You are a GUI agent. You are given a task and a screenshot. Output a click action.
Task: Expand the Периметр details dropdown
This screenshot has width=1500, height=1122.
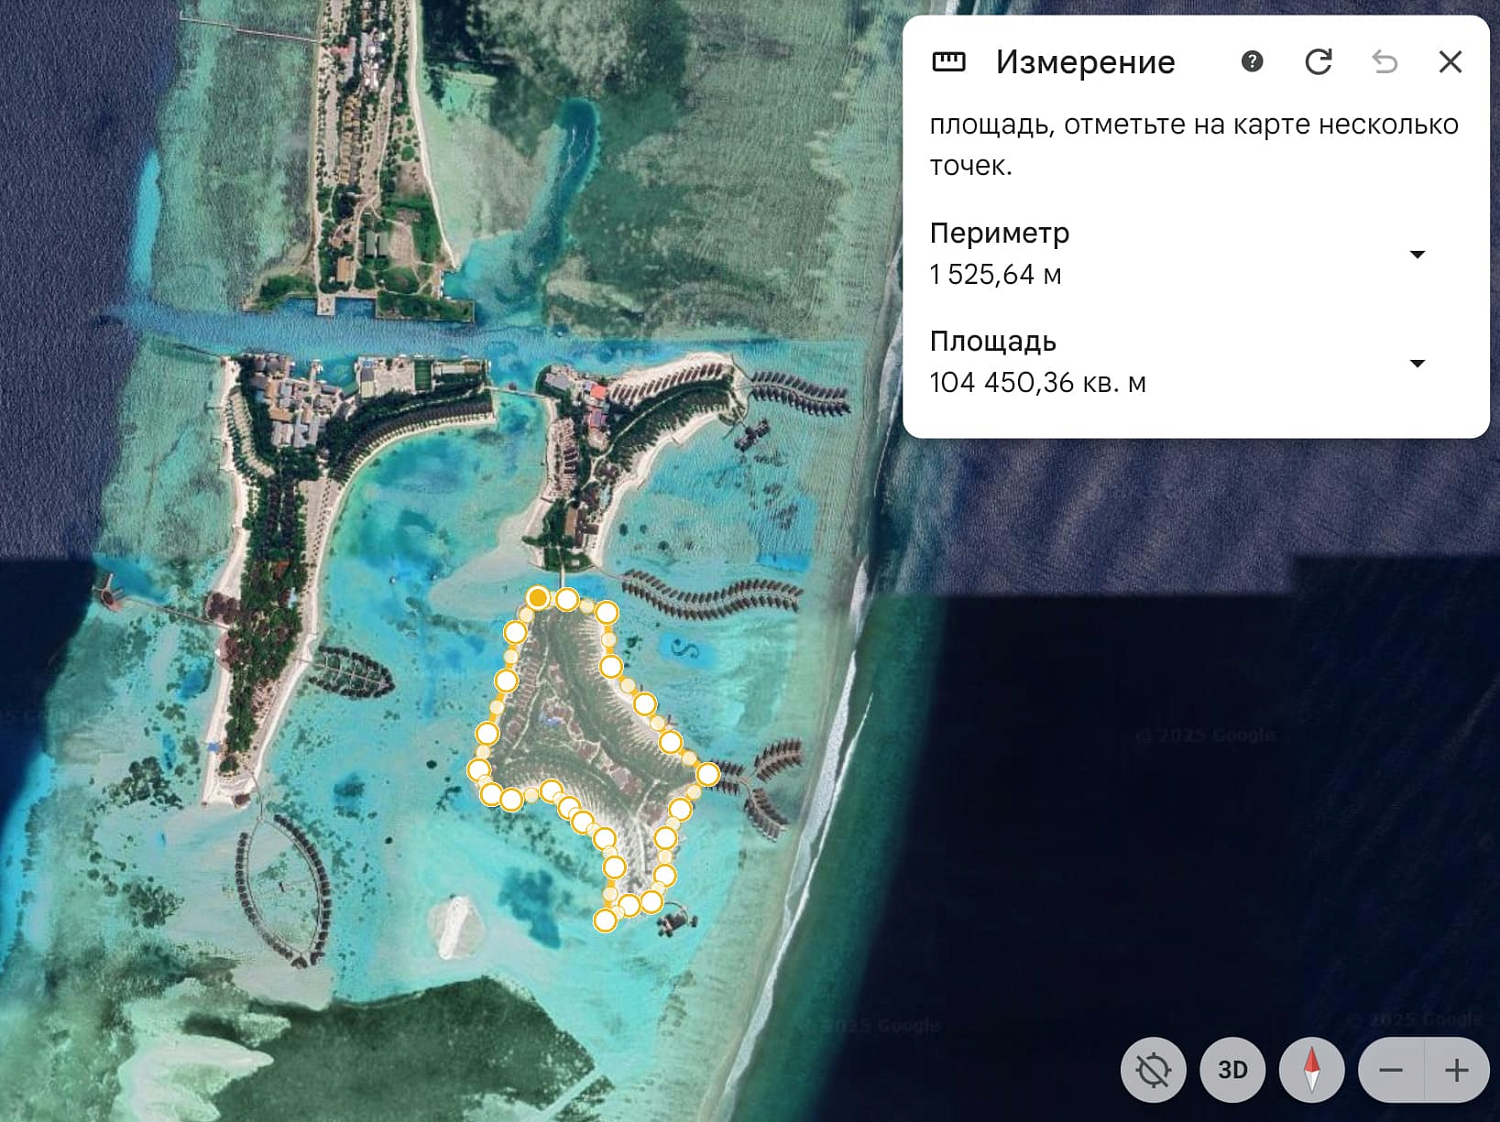tap(1418, 254)
